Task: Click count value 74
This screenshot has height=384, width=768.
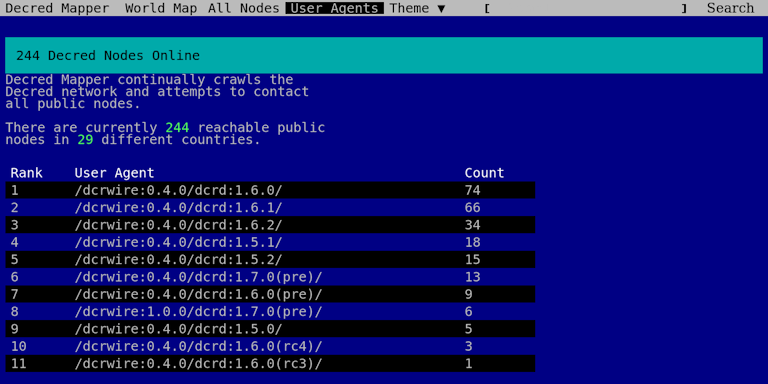Action: 473,190
